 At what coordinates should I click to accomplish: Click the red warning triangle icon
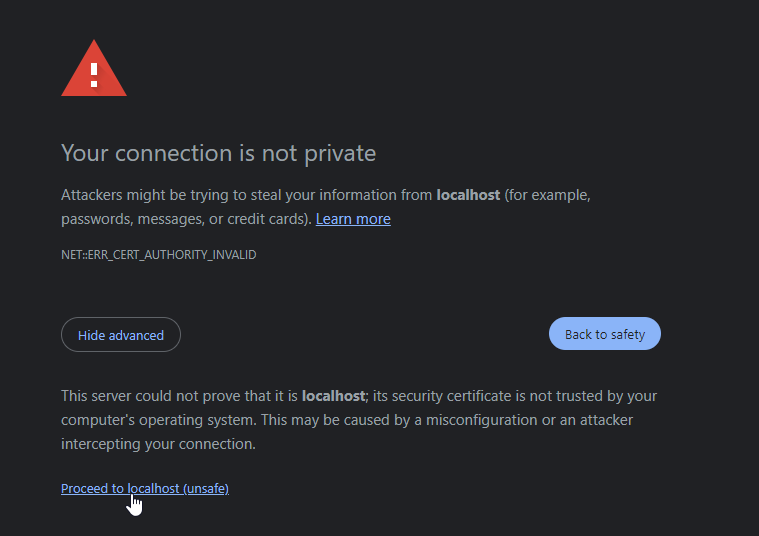tap(94, 68)
